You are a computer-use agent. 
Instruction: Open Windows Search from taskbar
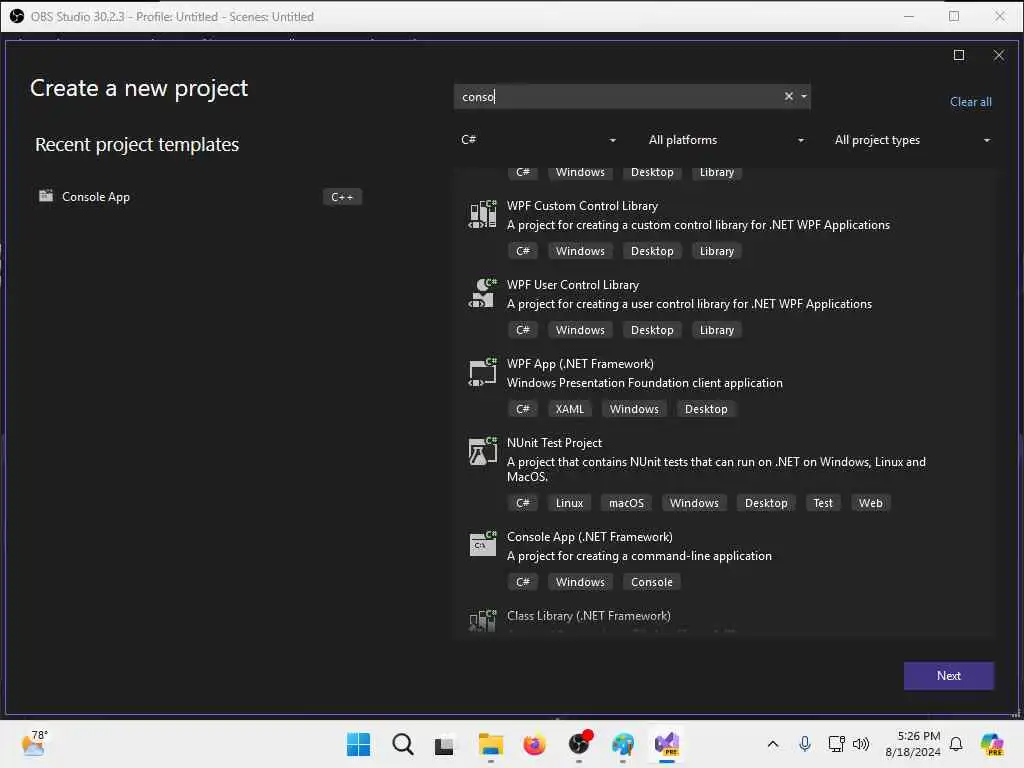[402, 744]
